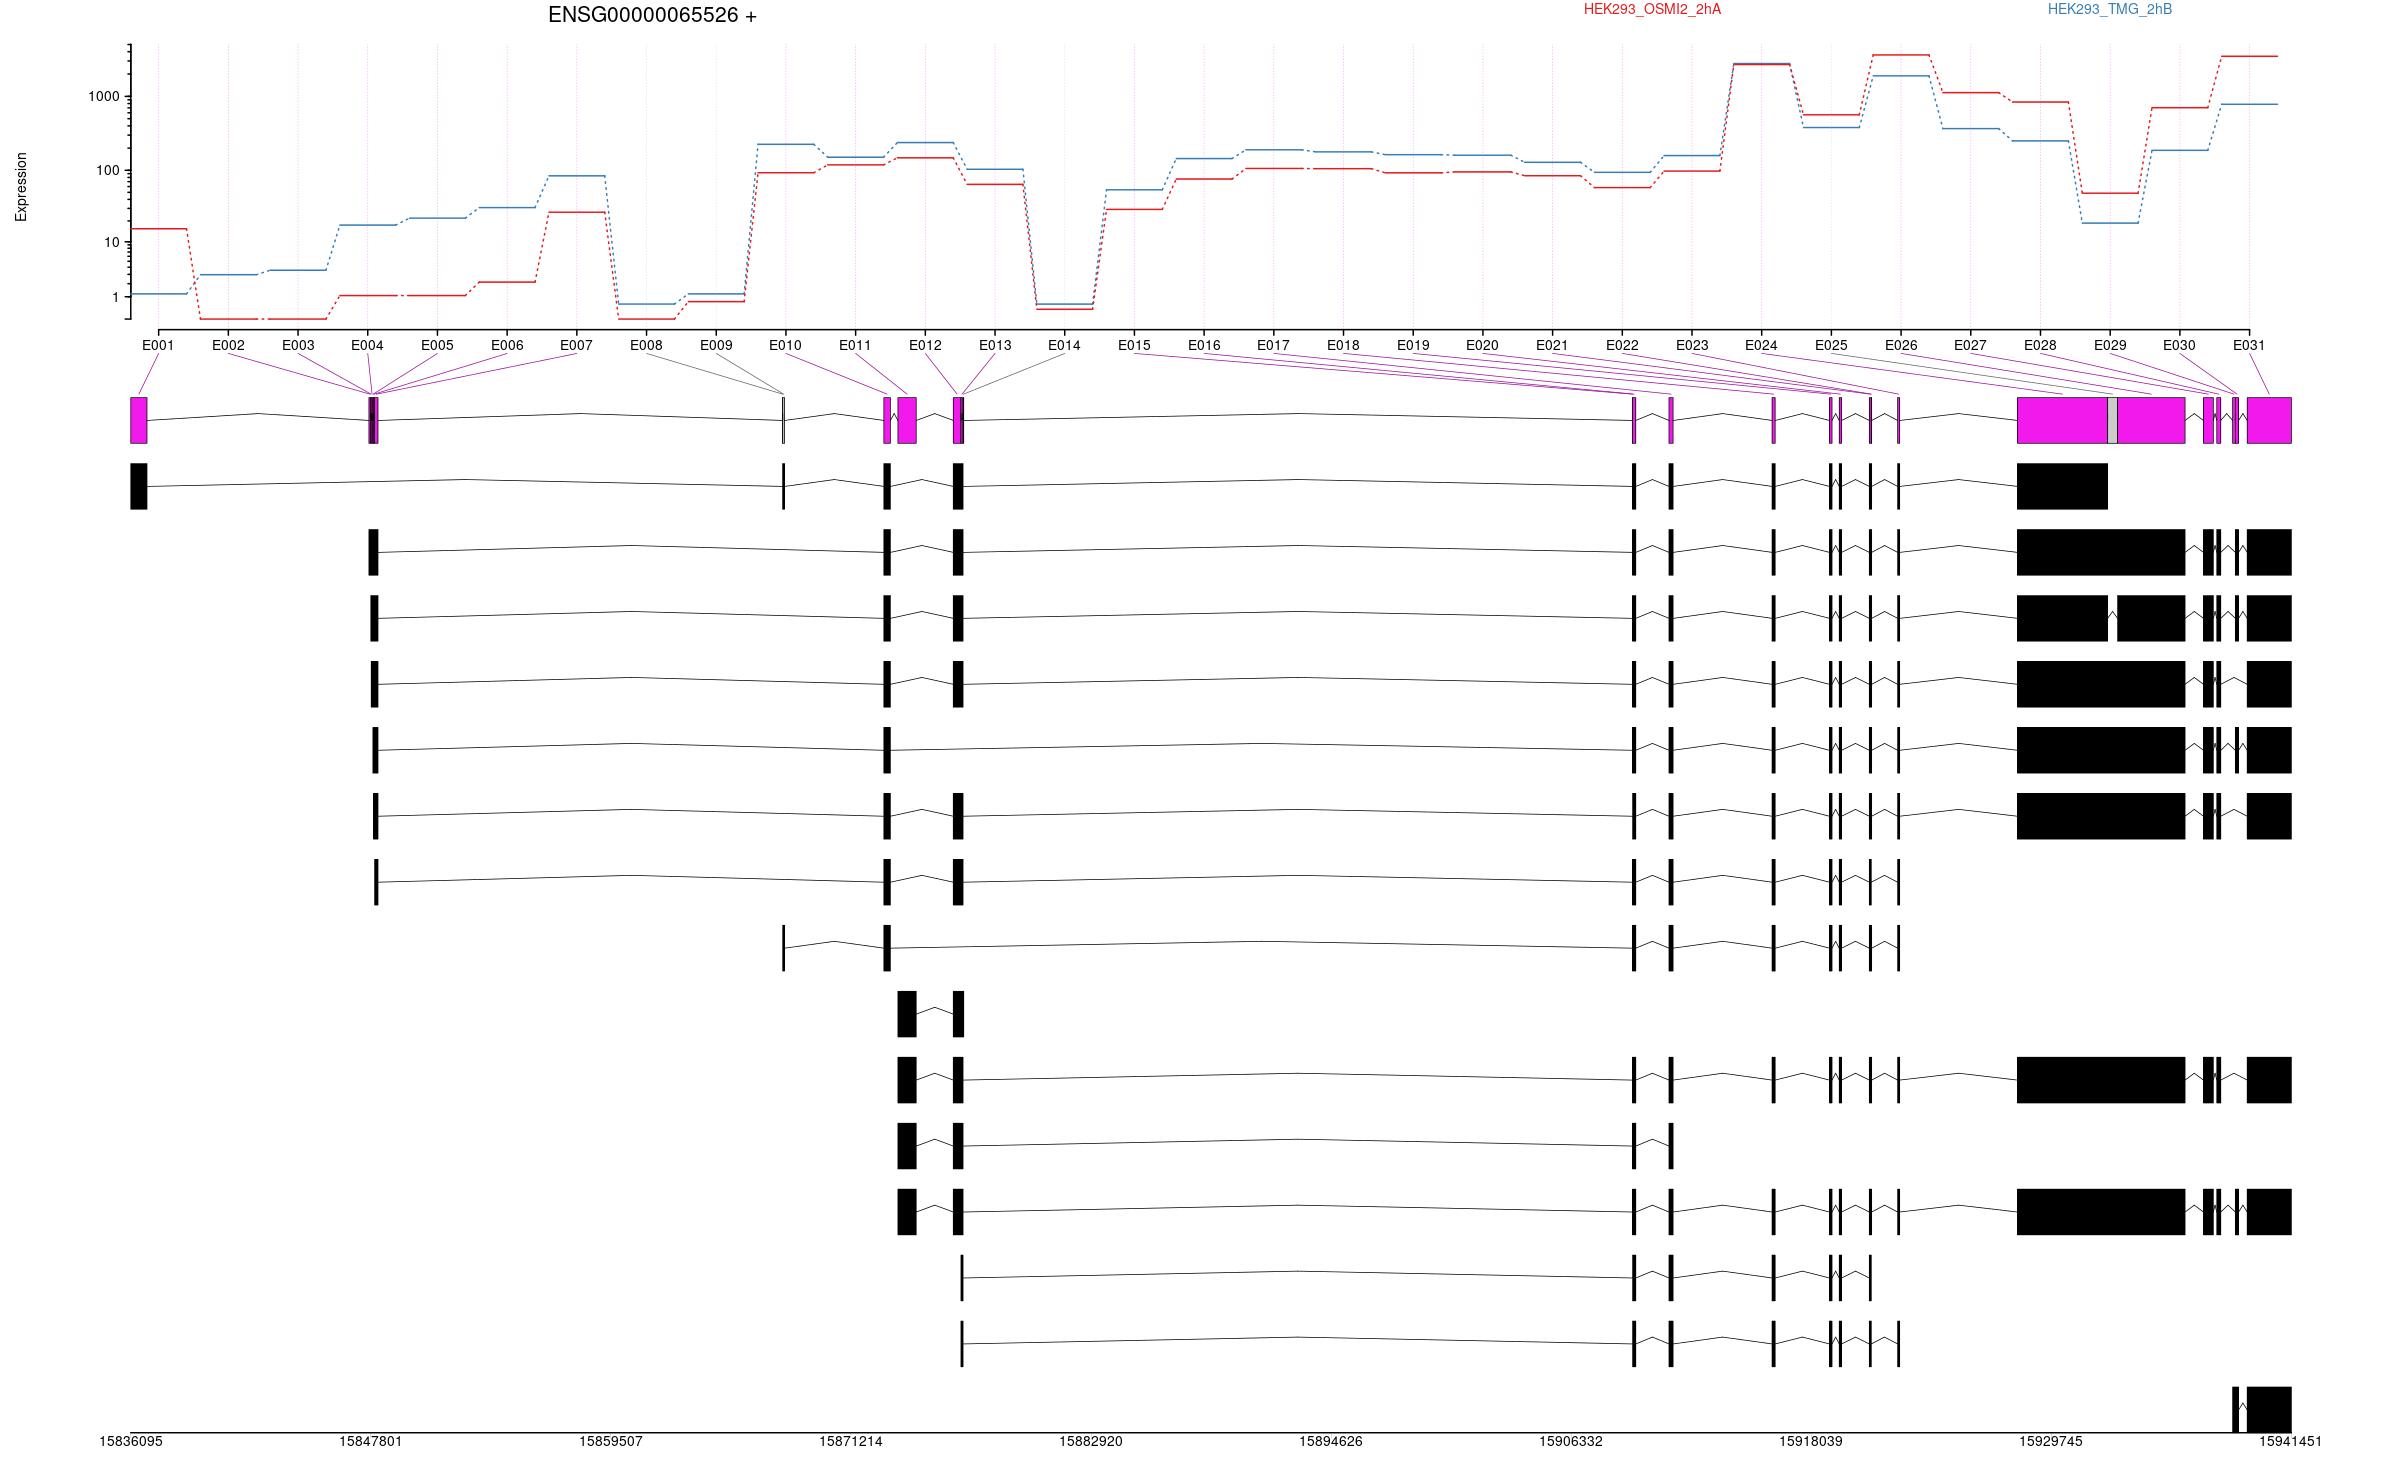This screenshot has width=2400, height=1460.
Task: Click the first magenta exon block in gene model
Action: pos(139,420)
